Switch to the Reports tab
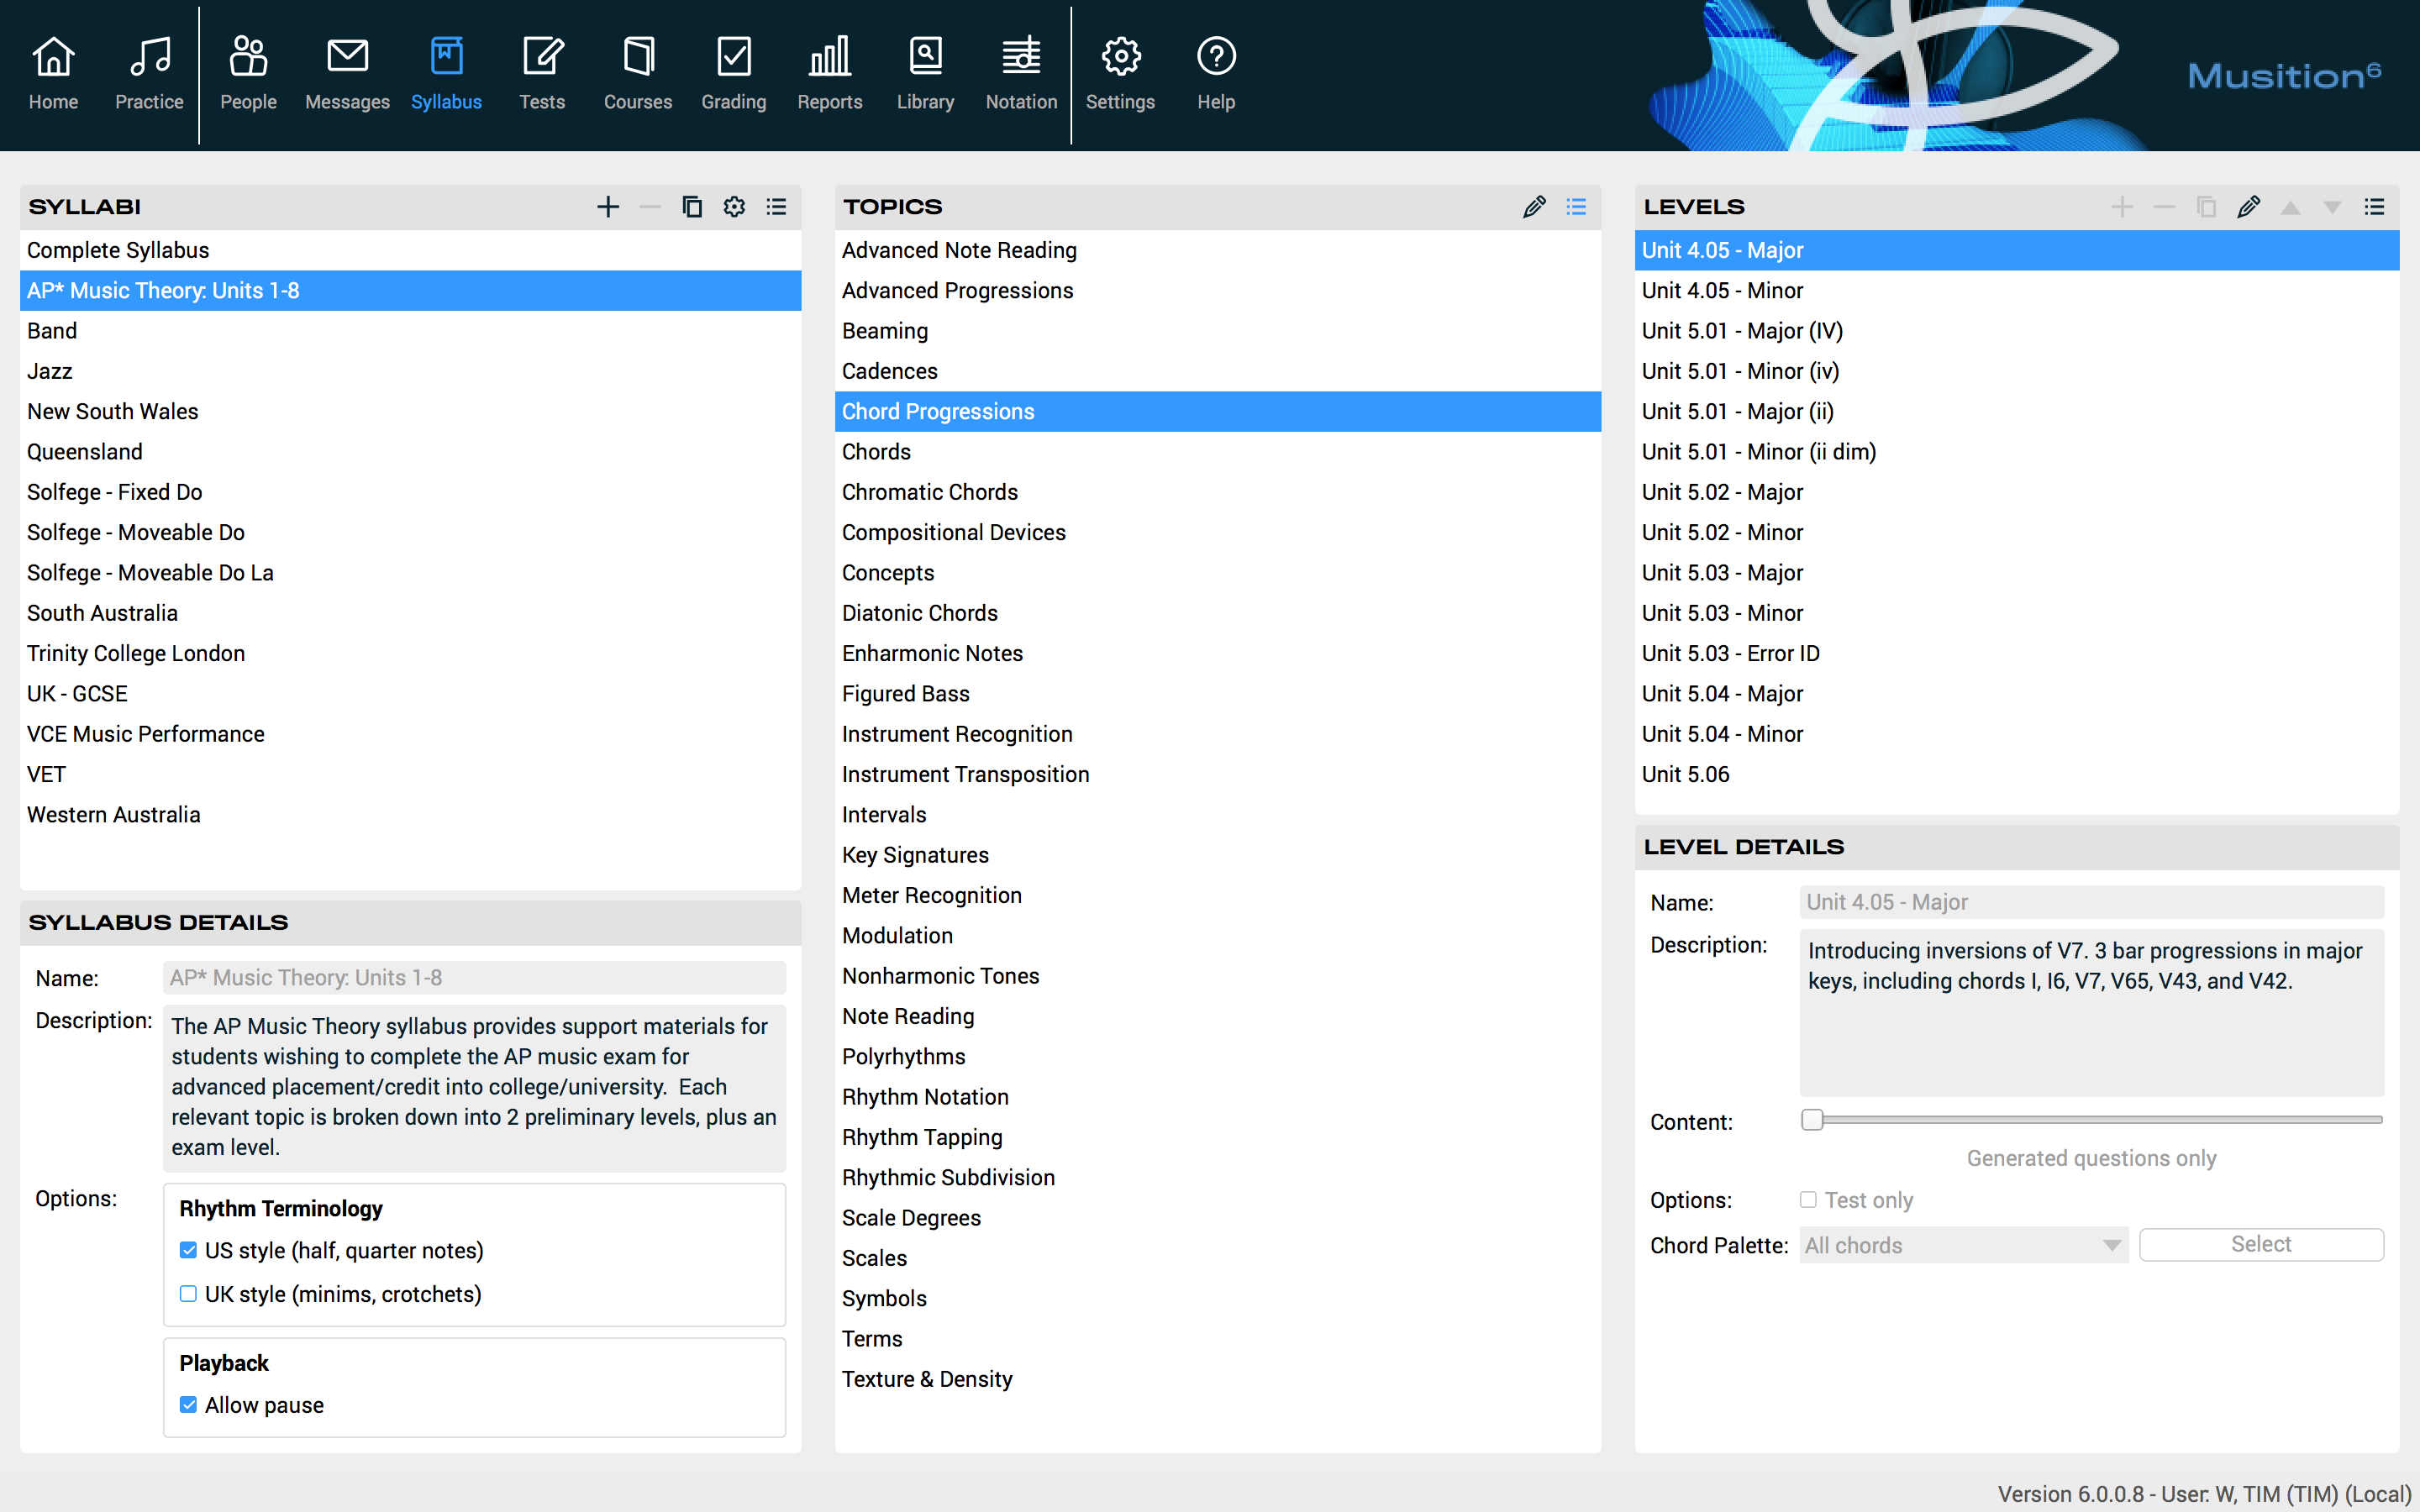Screen dimensions: 2420x1512 829,72
